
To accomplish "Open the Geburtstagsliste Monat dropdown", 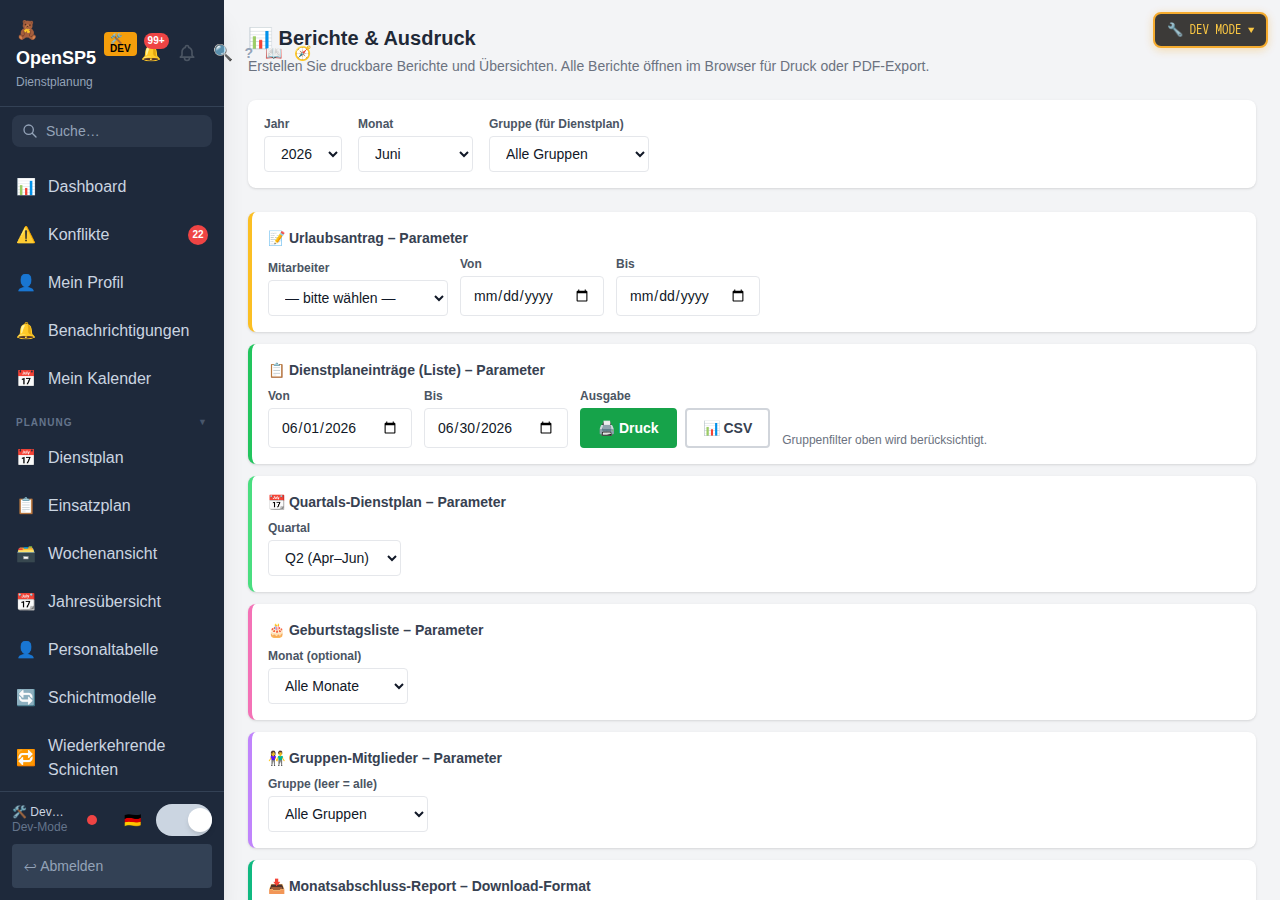I will 338,686.
